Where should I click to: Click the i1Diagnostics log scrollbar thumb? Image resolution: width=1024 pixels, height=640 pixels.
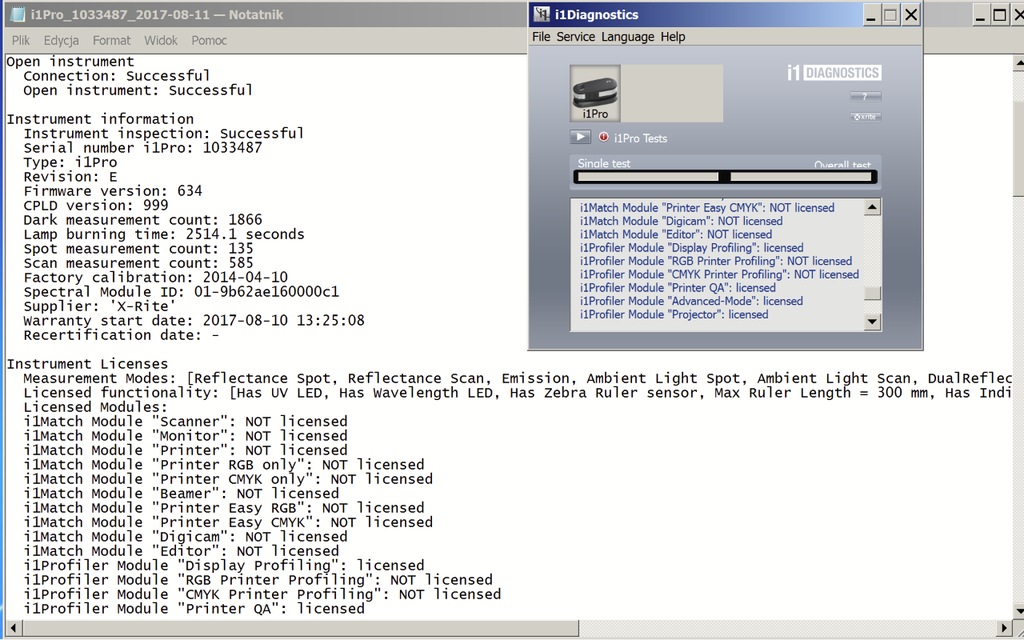(x=872, y=293)
